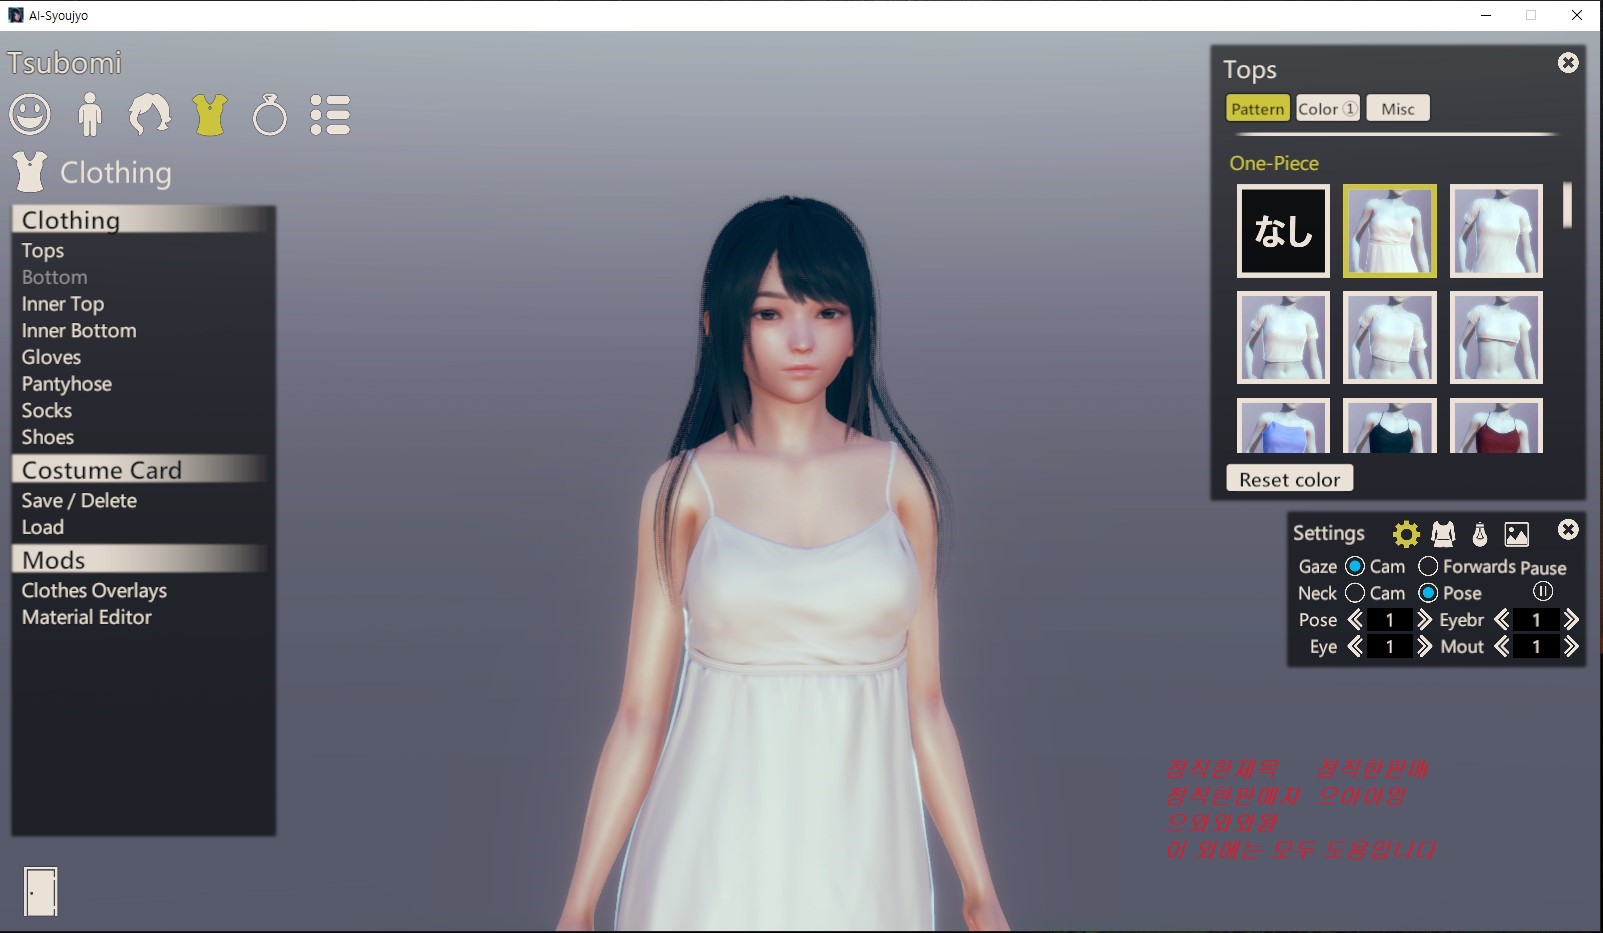Screen dimensions: 1603x933
Task: Set Gaze to Forwards
Action: pyautogui.click(x=1428, y=567)
